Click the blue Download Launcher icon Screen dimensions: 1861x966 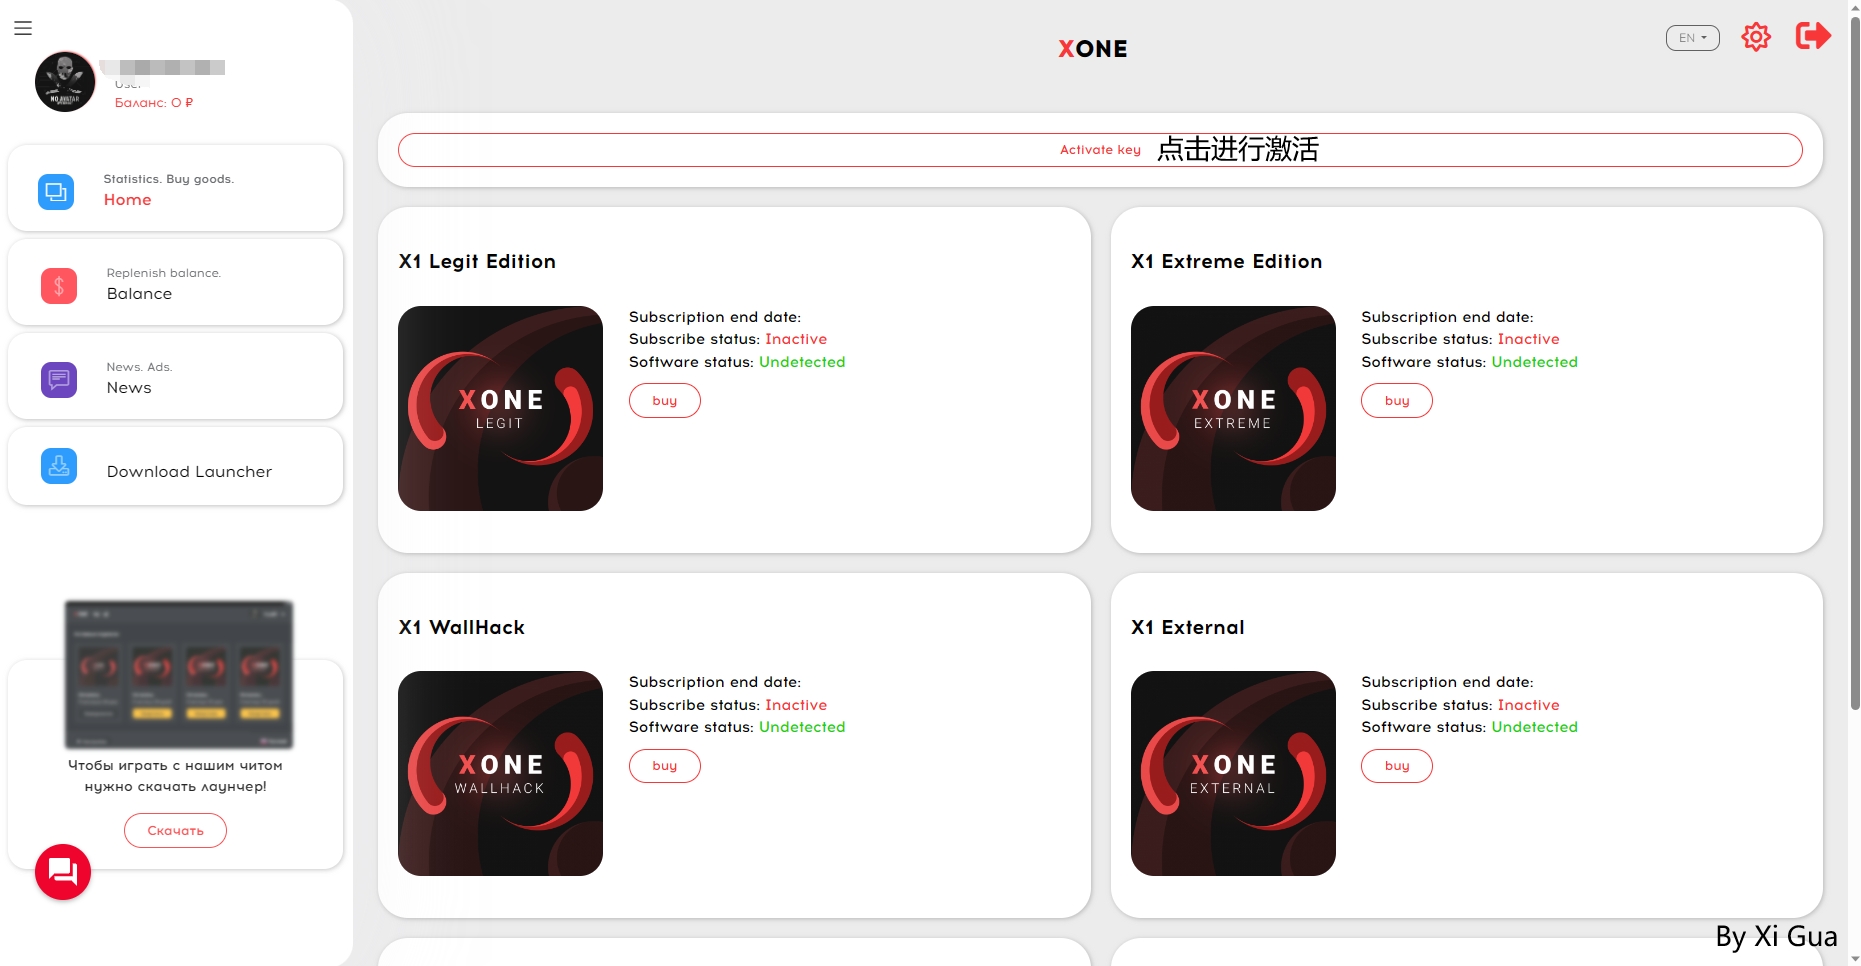pos(59,466)
